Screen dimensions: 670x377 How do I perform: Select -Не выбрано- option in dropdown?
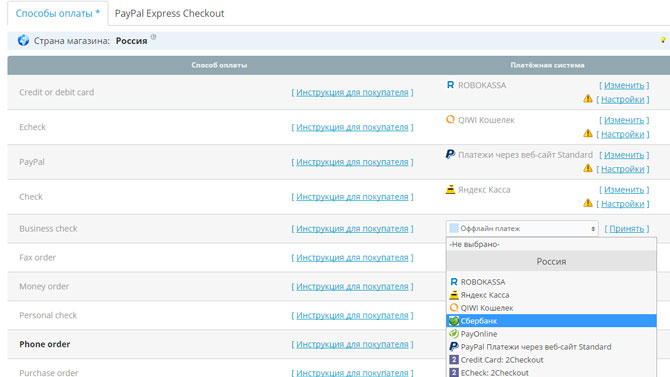coord(551,244)
